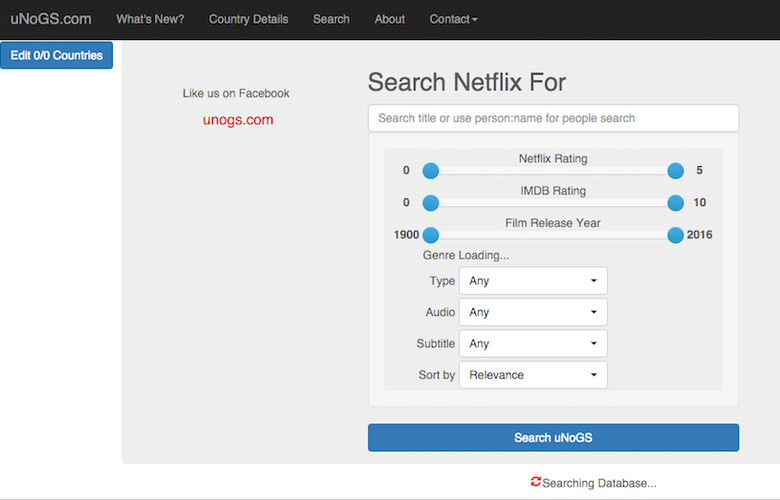
Task: Expand the Contact dropdown menu
Action: point(453,19)
